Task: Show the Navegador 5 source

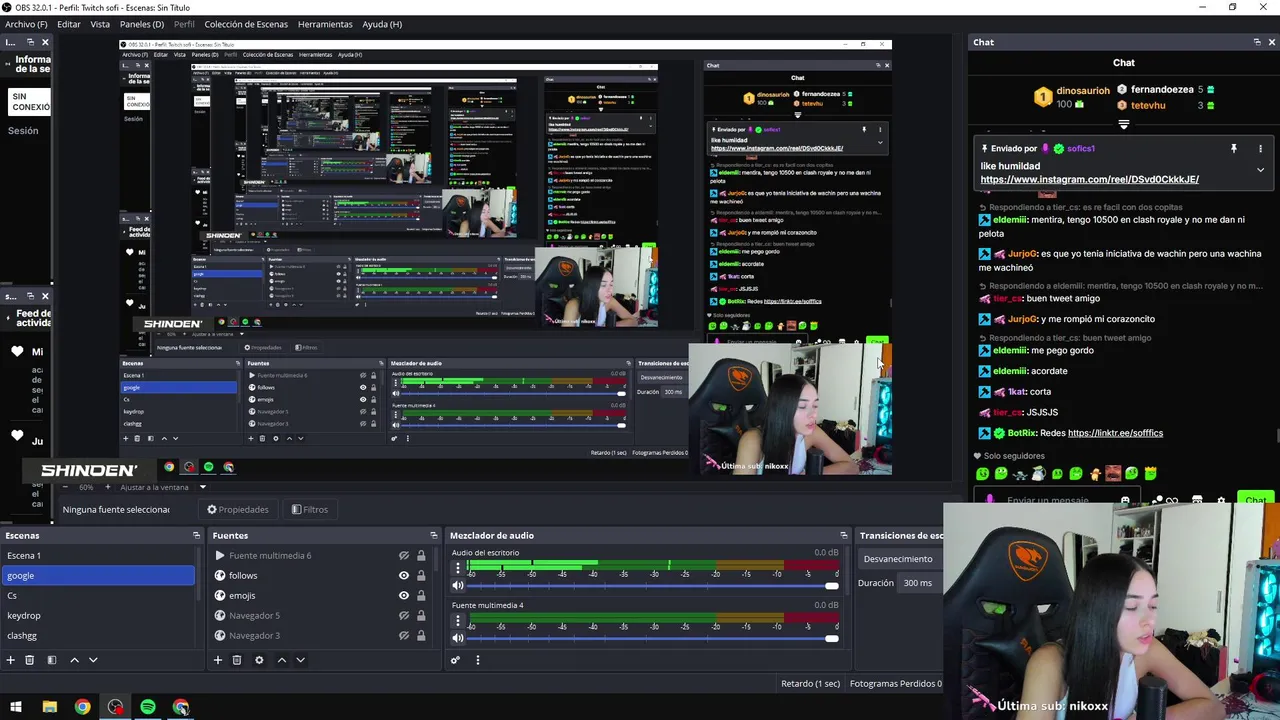Action: pos(404,616)
